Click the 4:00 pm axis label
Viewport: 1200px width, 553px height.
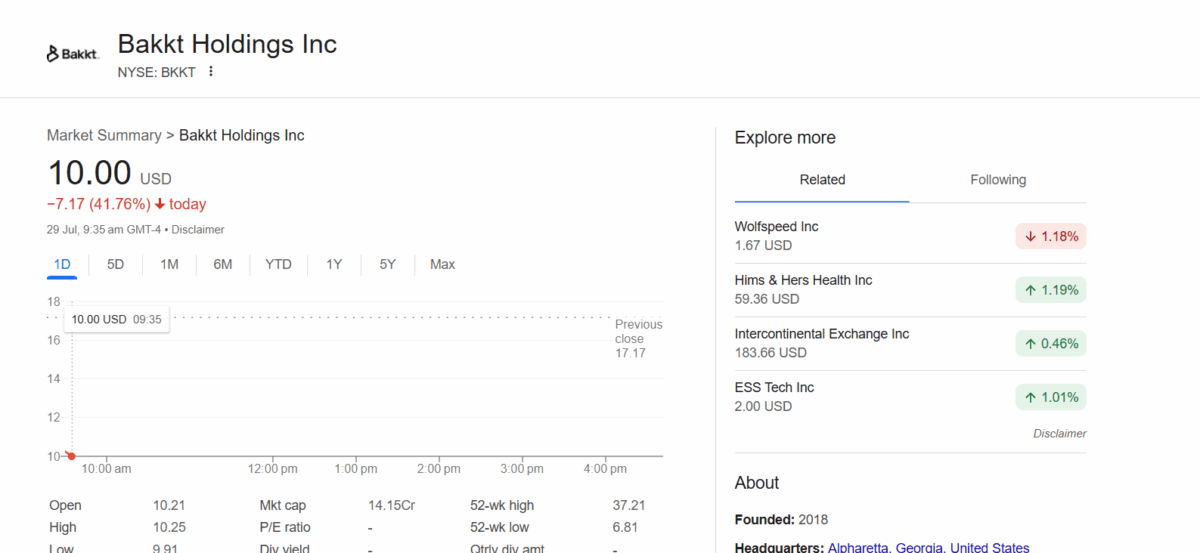pyautogui.click(x=605, y=469)
